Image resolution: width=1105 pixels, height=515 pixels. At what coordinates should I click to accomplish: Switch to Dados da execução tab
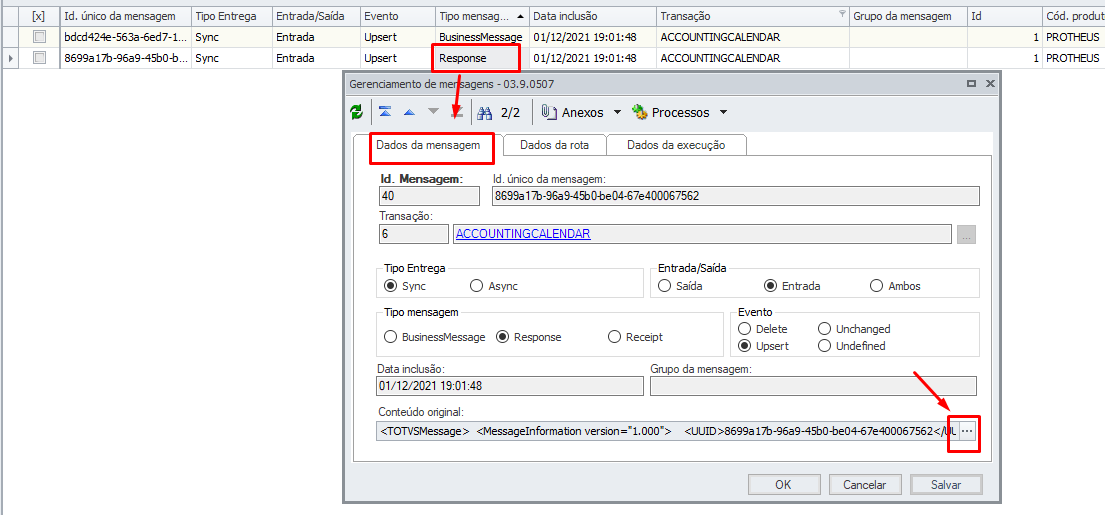676,145
